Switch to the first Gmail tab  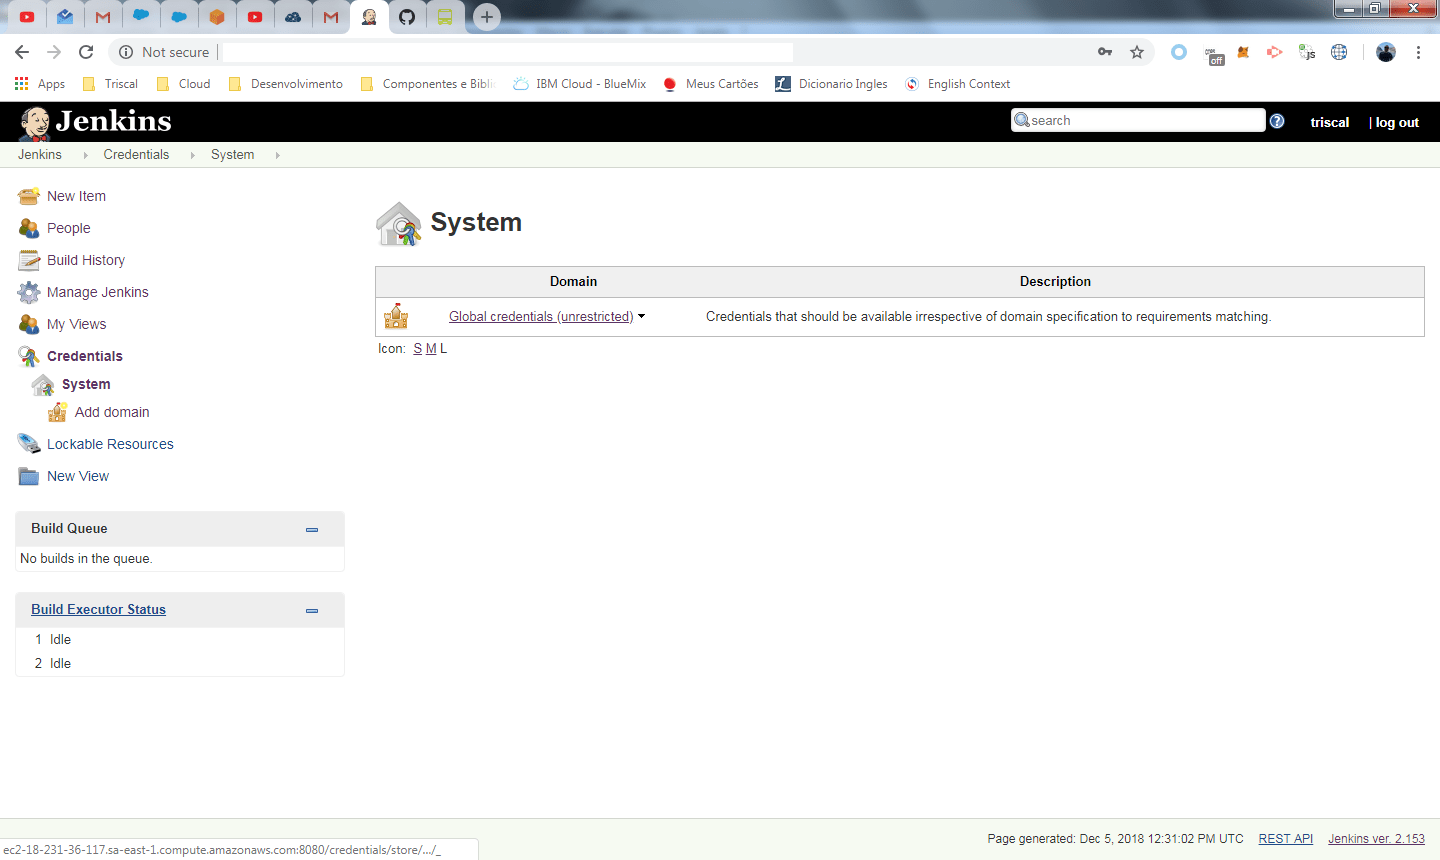pos(103,17)
